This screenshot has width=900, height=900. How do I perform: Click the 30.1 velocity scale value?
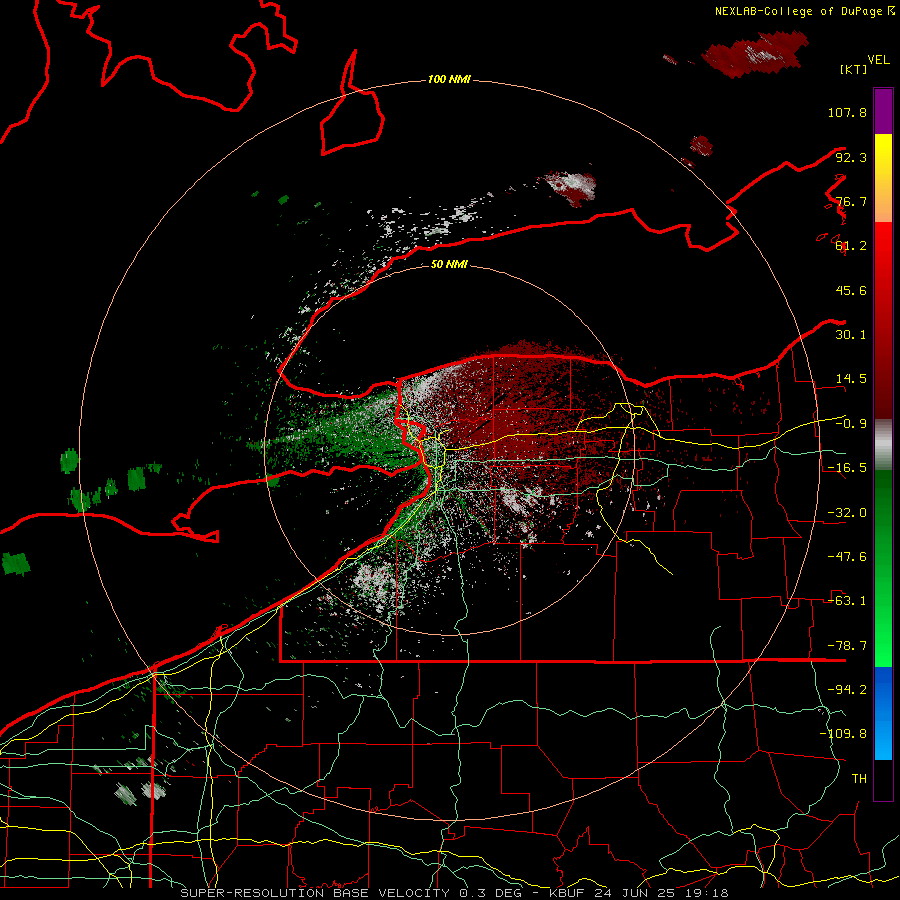pyautogui.click(x=851, y=335)
